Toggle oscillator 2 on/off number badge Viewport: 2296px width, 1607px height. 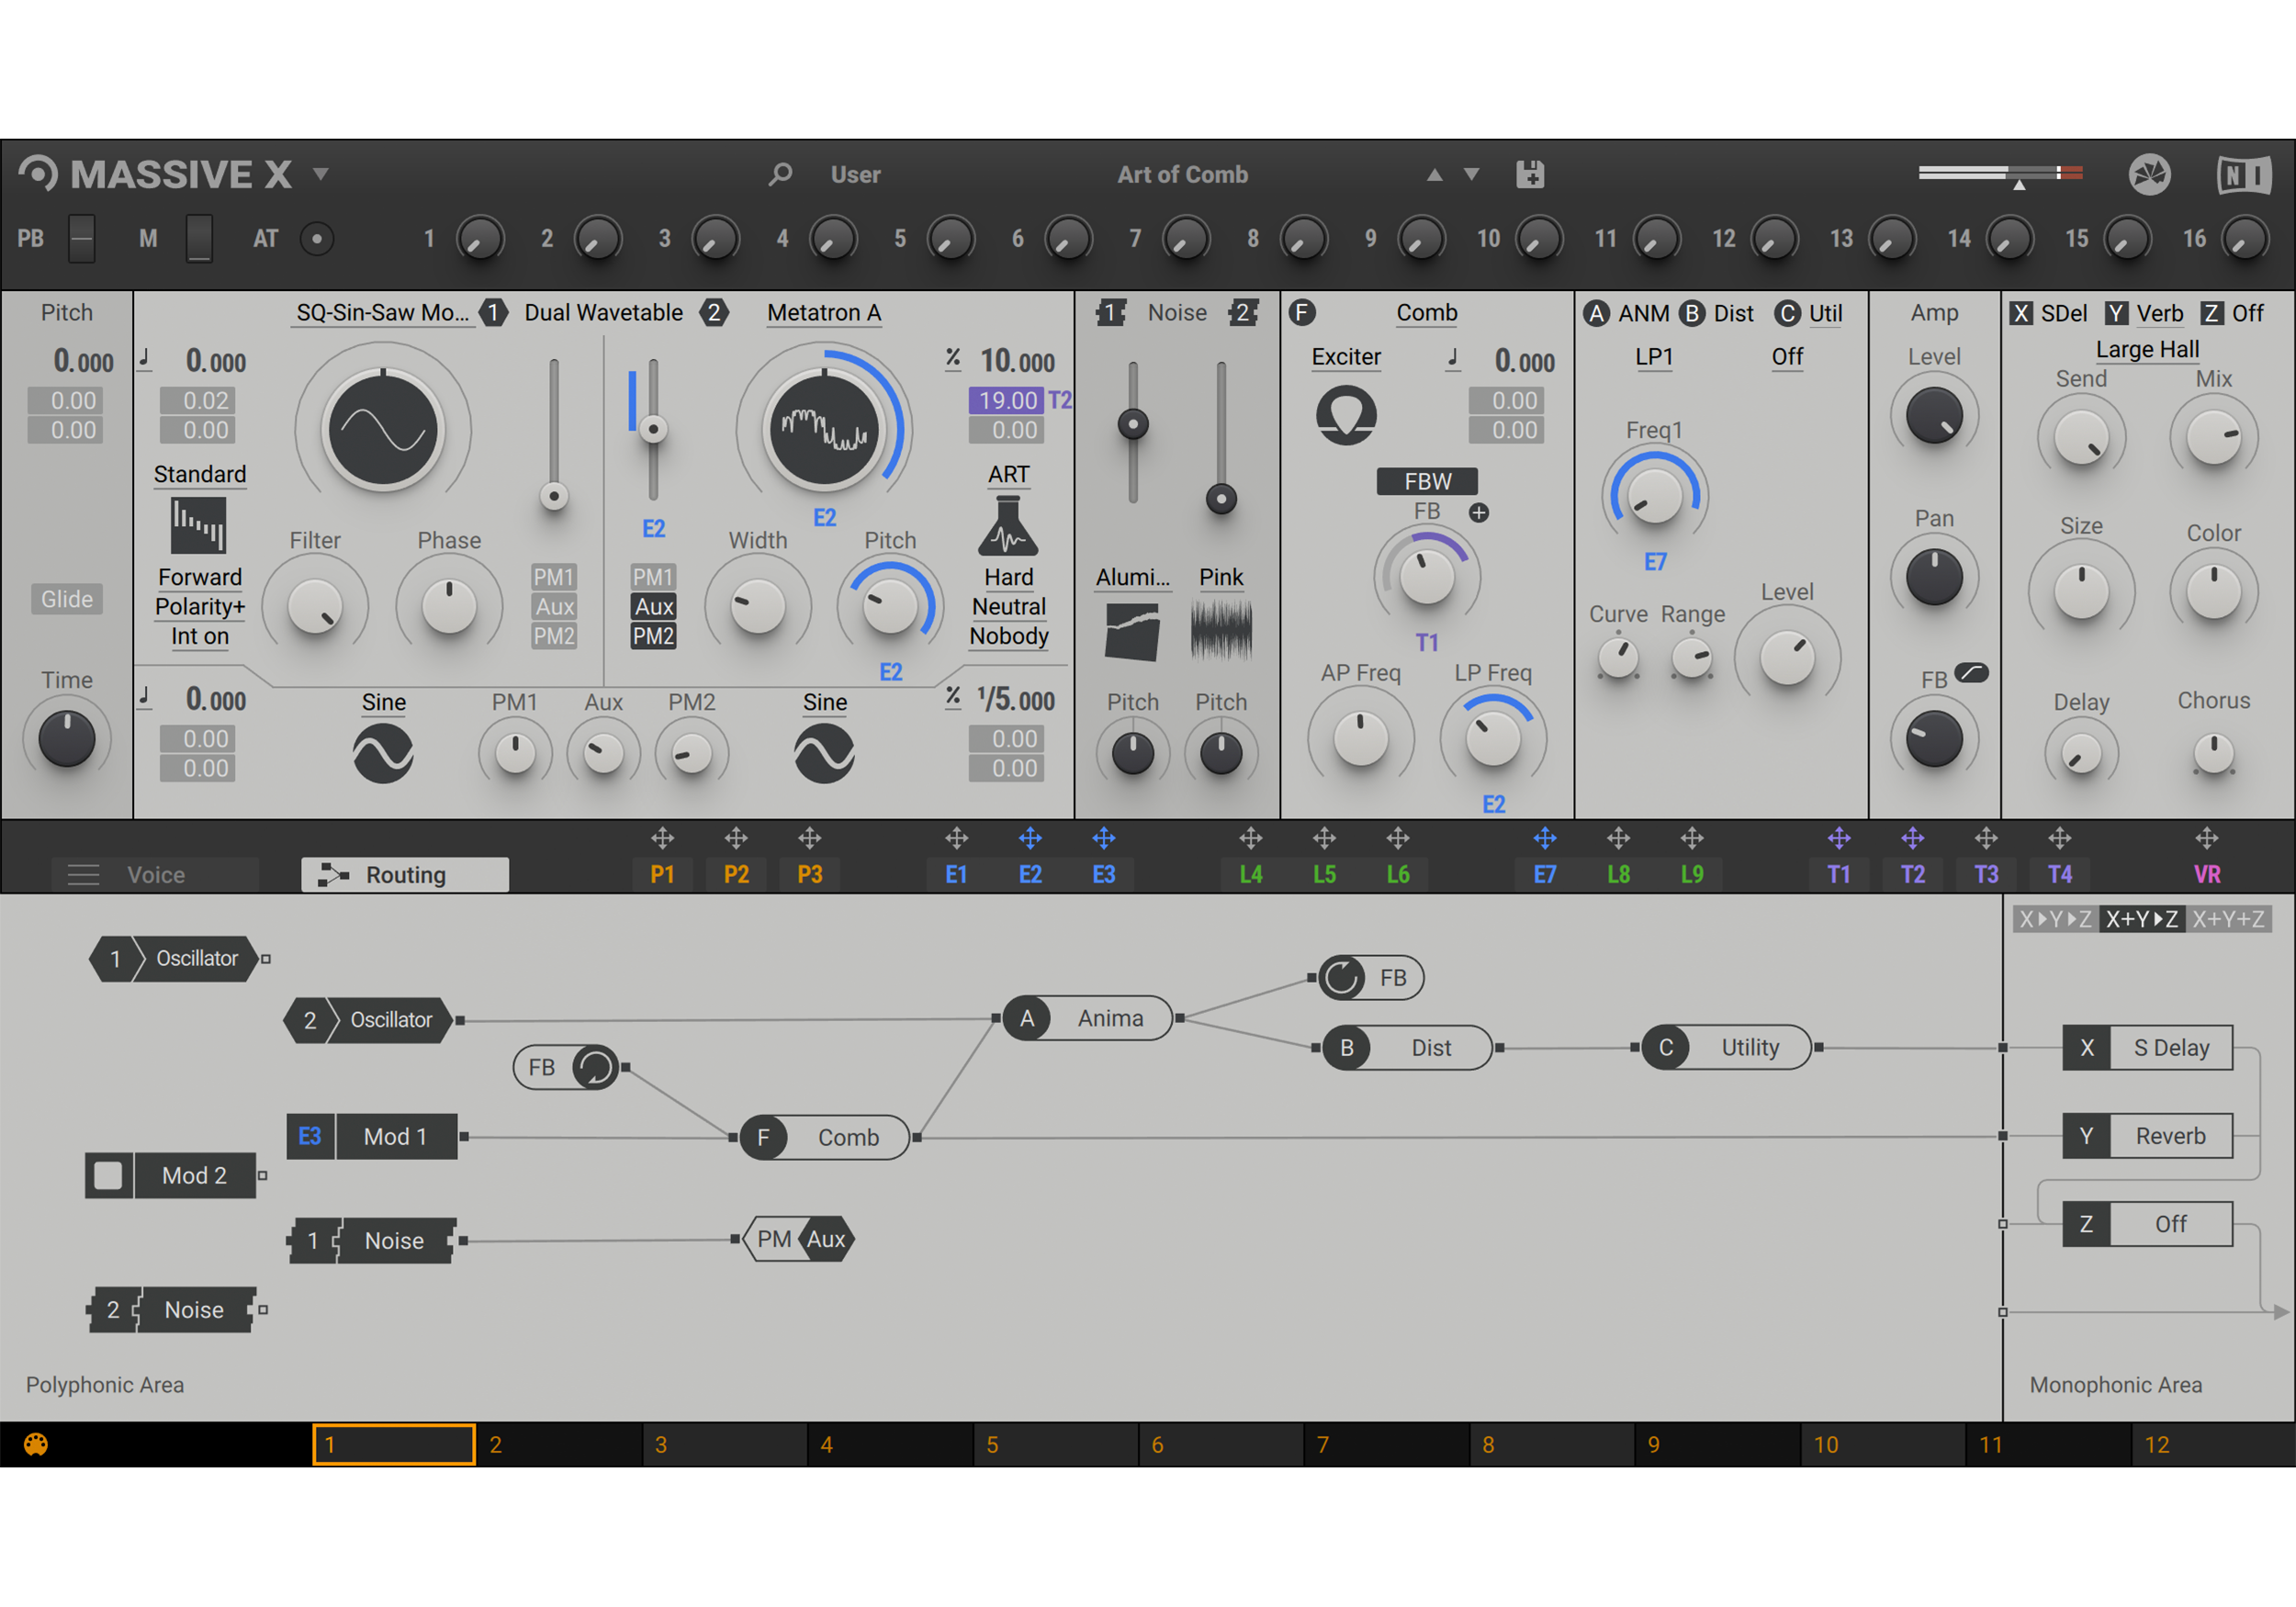coord(714,313)
